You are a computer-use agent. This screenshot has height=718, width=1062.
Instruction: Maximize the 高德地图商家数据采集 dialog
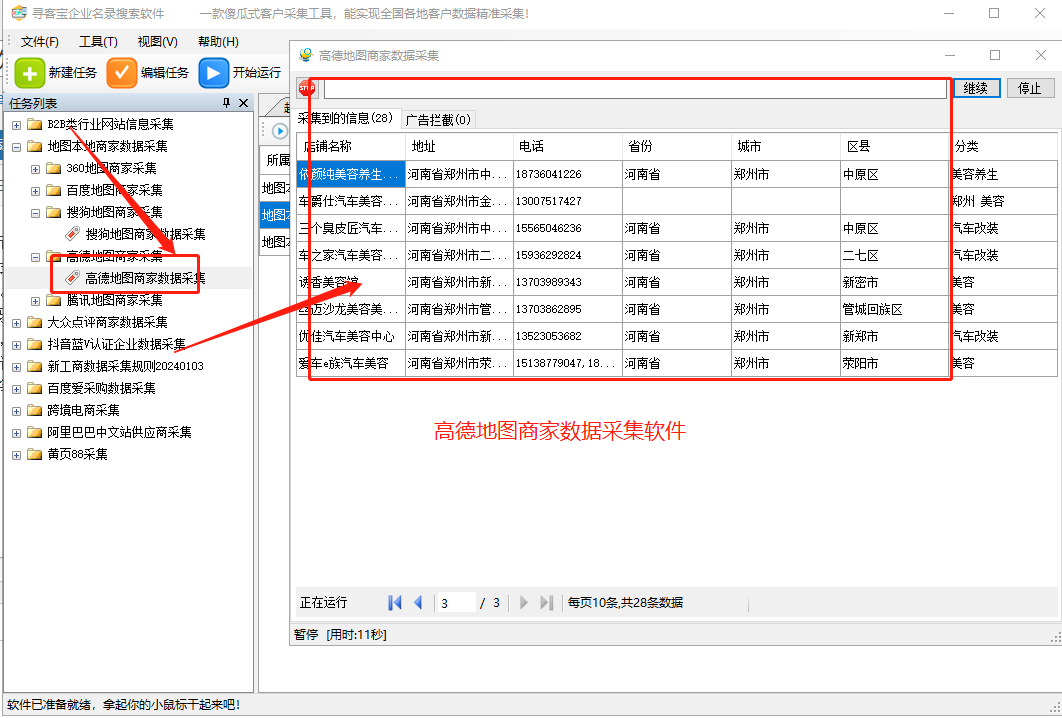pyautogui.click(x=995, y=55)
